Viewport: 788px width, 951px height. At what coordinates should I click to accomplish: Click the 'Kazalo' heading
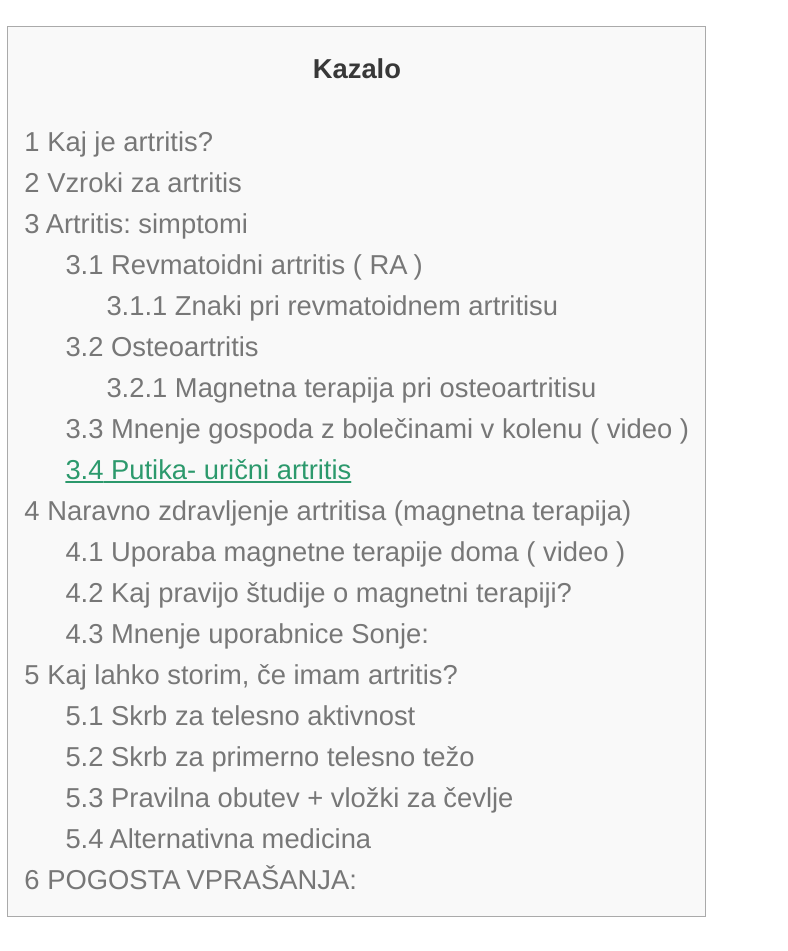click(x=357, y=69)
